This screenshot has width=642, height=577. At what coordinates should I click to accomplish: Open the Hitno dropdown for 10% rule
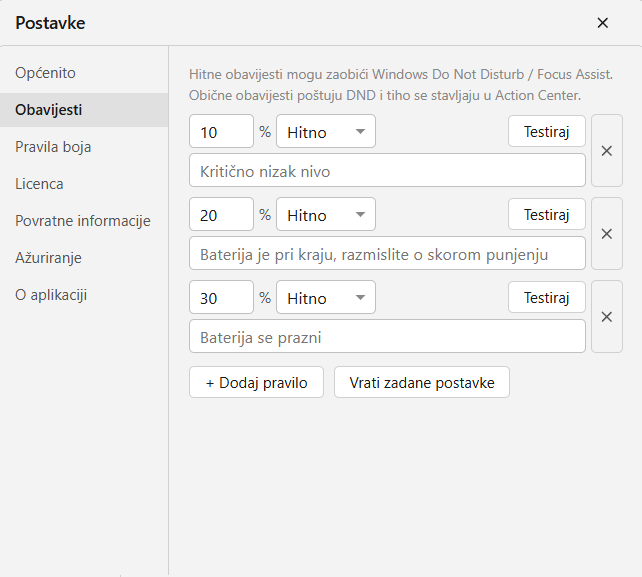[326, 131]
